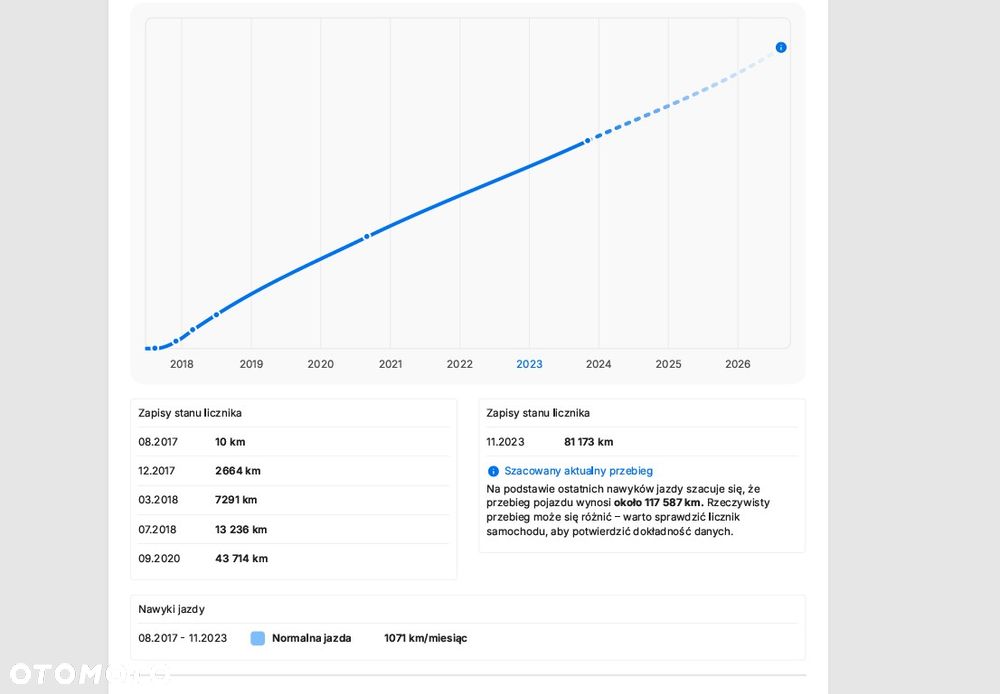Select the 13 236 km odometer reading

[x=241, y=529]
